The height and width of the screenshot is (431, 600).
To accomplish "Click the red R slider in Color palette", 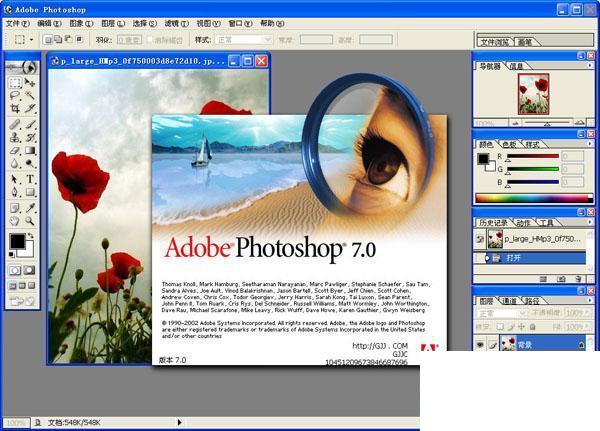I will click(x=533, y=156).
